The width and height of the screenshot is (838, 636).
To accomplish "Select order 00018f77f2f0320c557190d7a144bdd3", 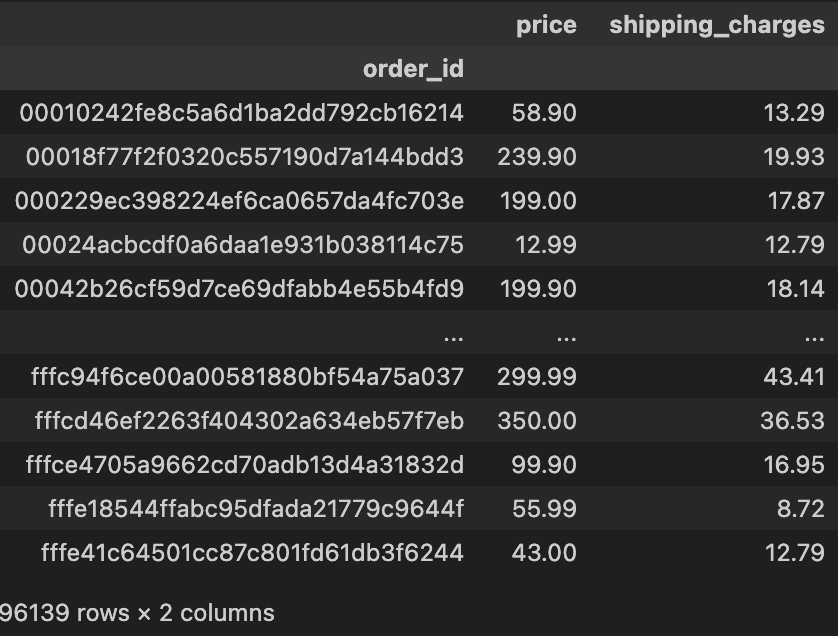I will point(245,157).
